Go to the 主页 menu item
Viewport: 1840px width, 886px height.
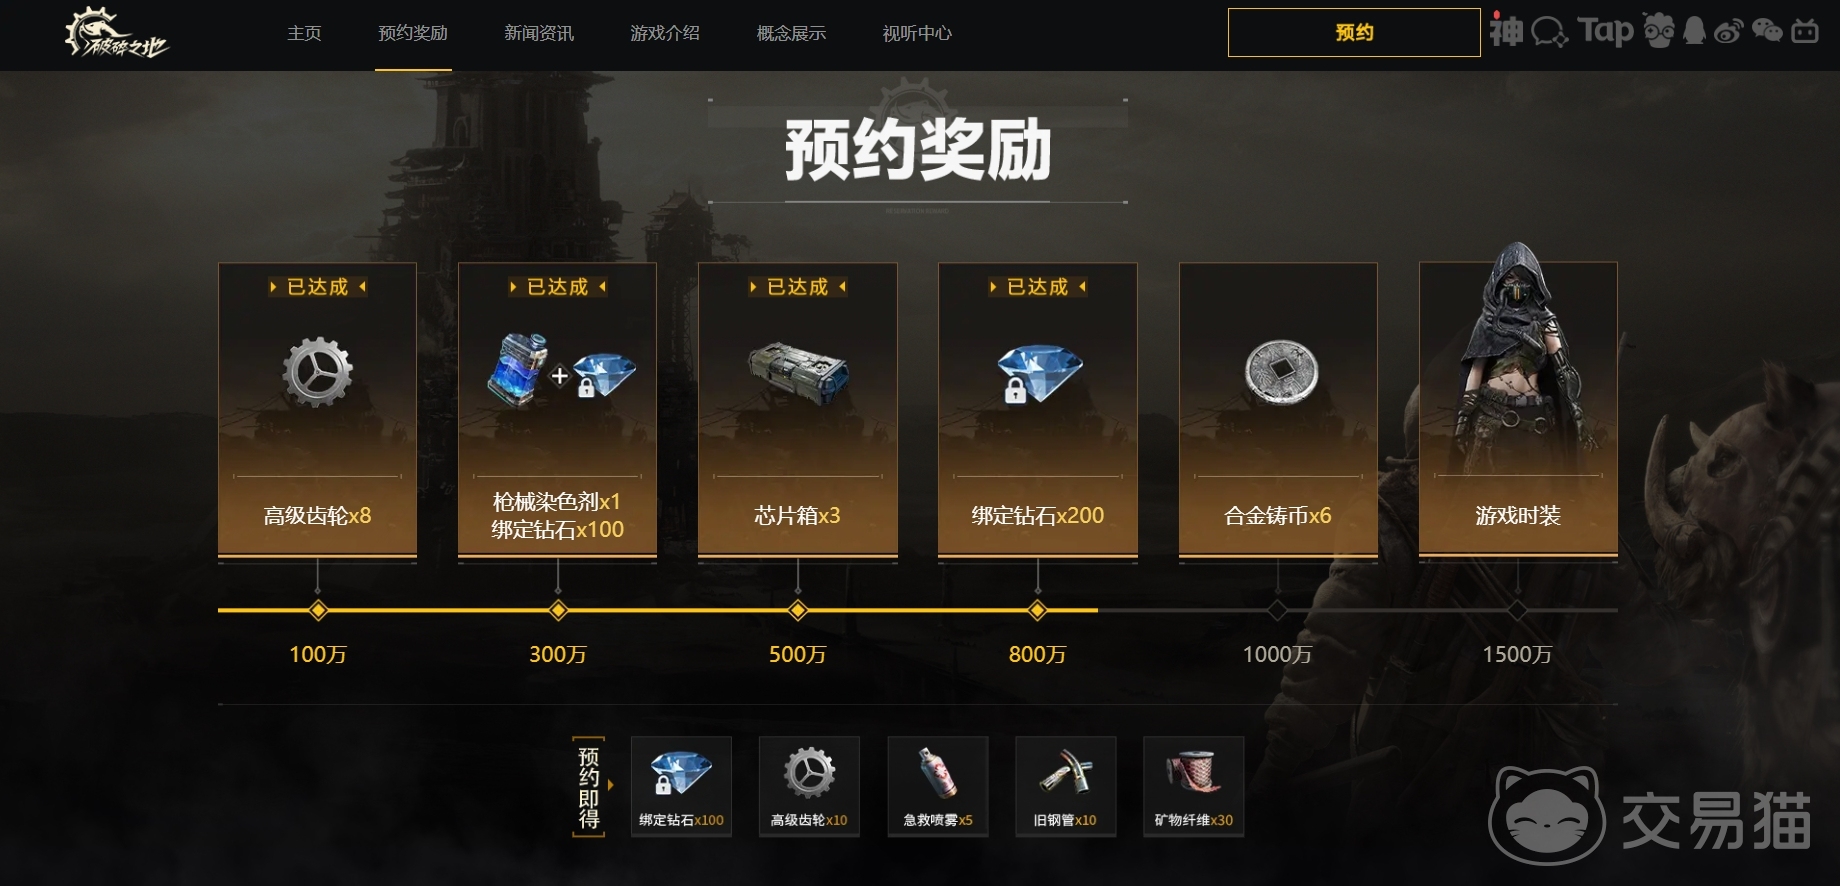(304, 33)
